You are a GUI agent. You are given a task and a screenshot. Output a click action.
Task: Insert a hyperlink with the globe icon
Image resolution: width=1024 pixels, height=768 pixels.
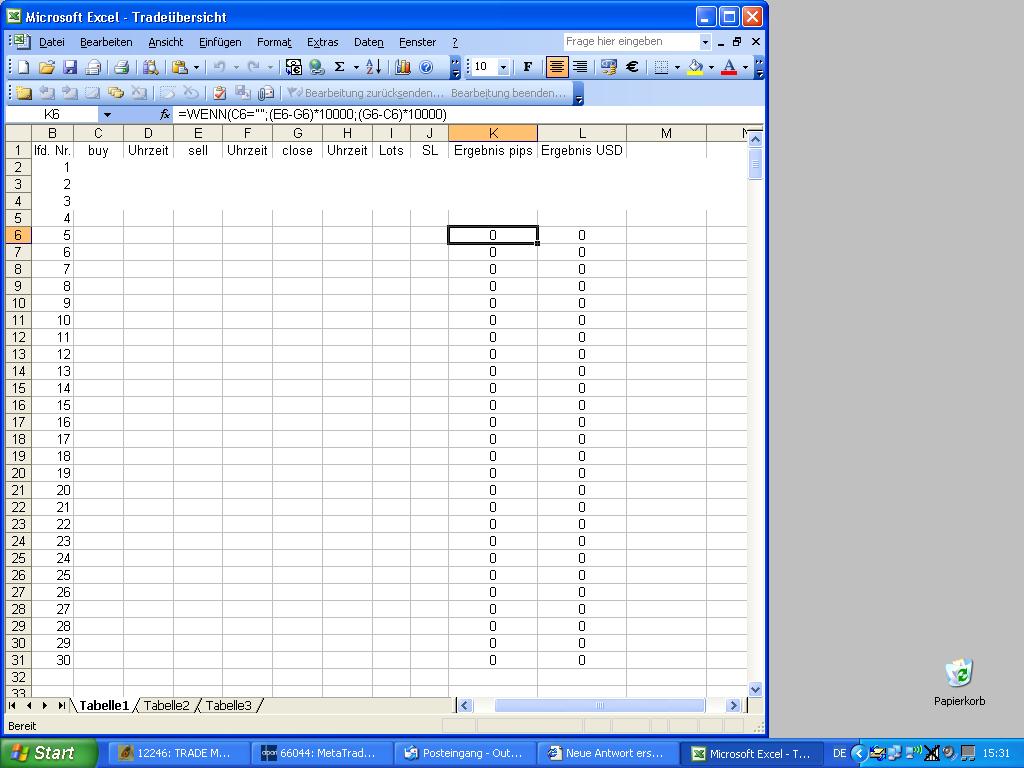click(x=317, y=67)
